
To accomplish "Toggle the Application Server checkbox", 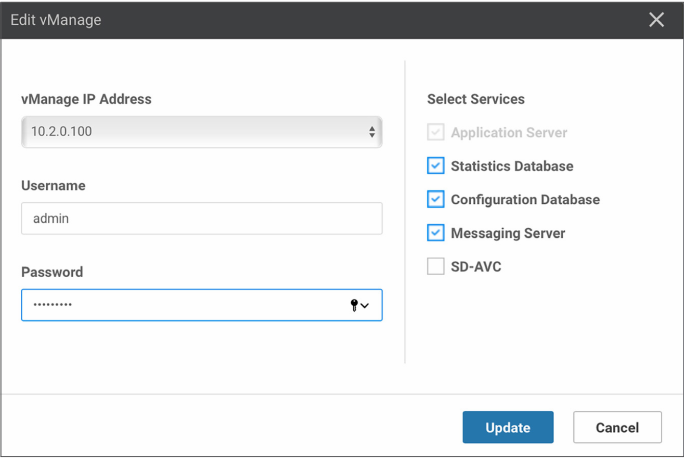I will coord(435,132).
